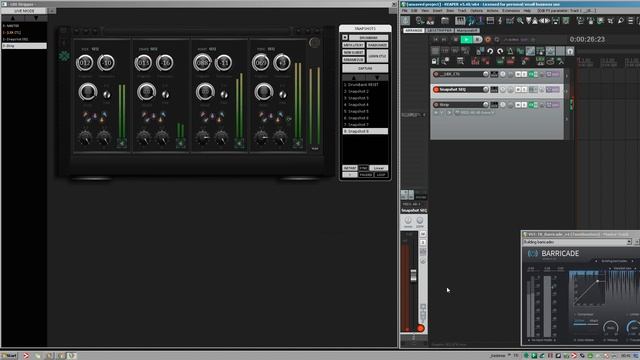Select first snapshot Drumband RESET in list
This screenshot has height=360, width=640.
tap(365, 85)
